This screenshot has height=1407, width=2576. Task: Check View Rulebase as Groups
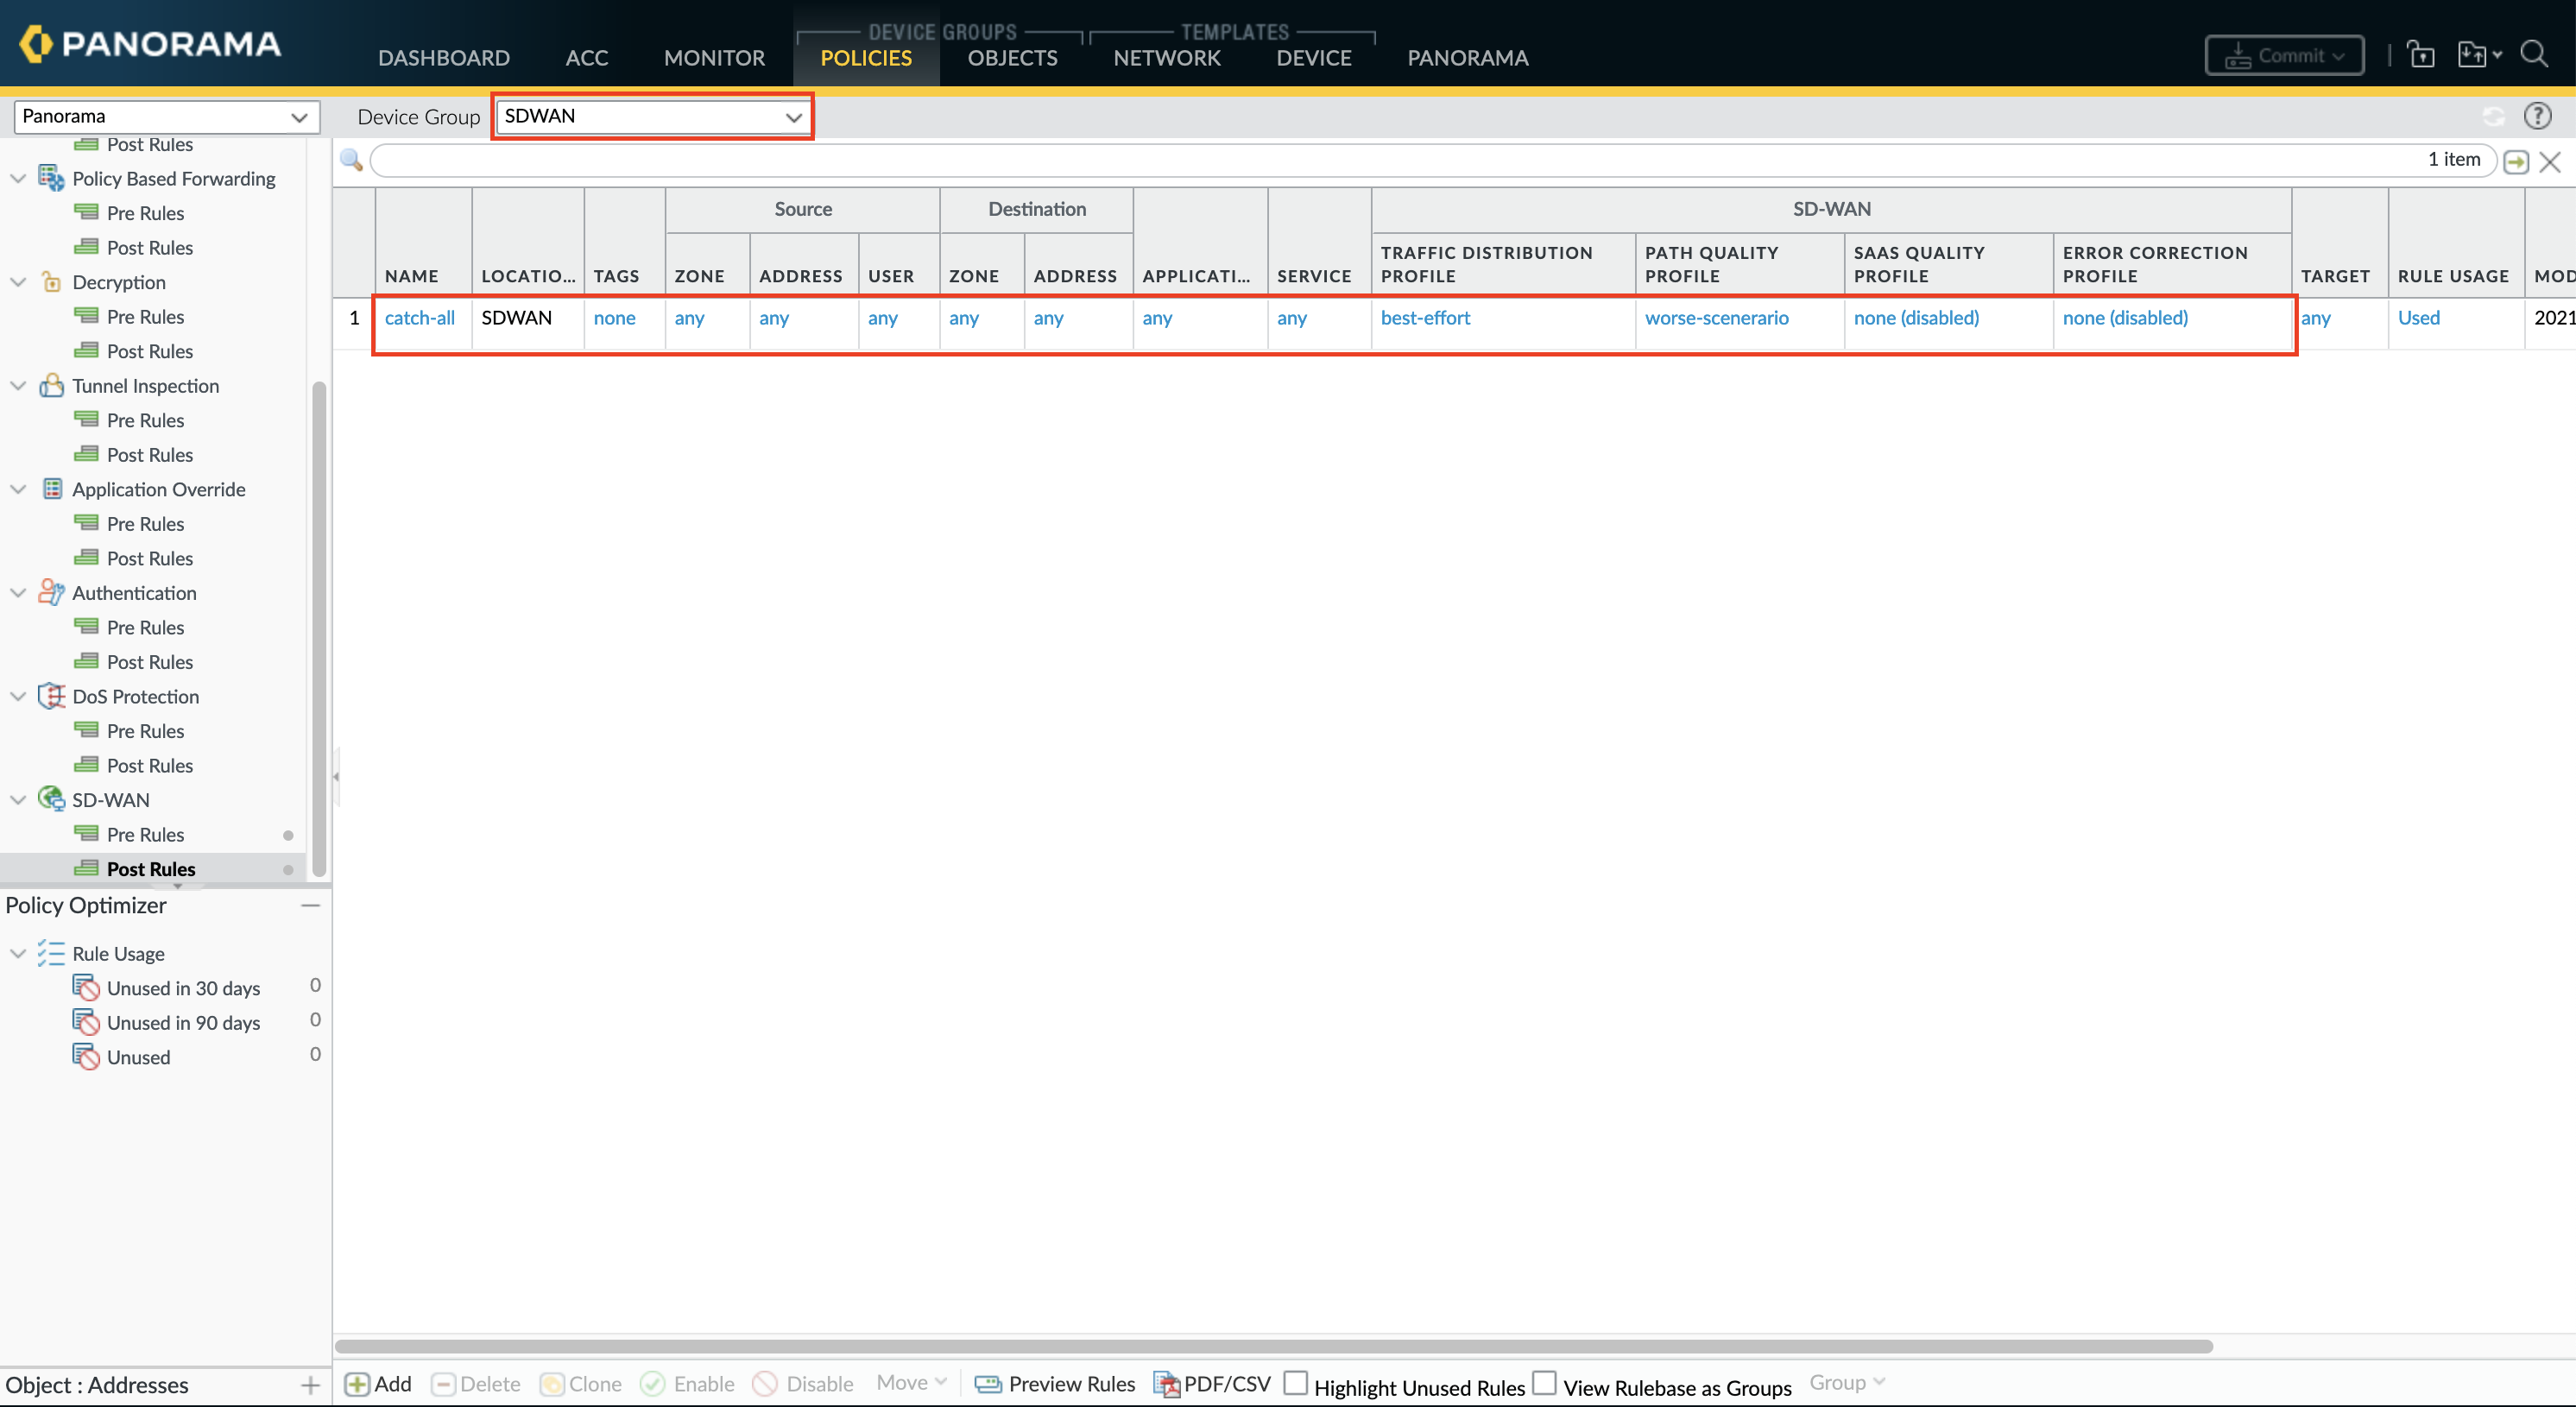(1545, 1383)
